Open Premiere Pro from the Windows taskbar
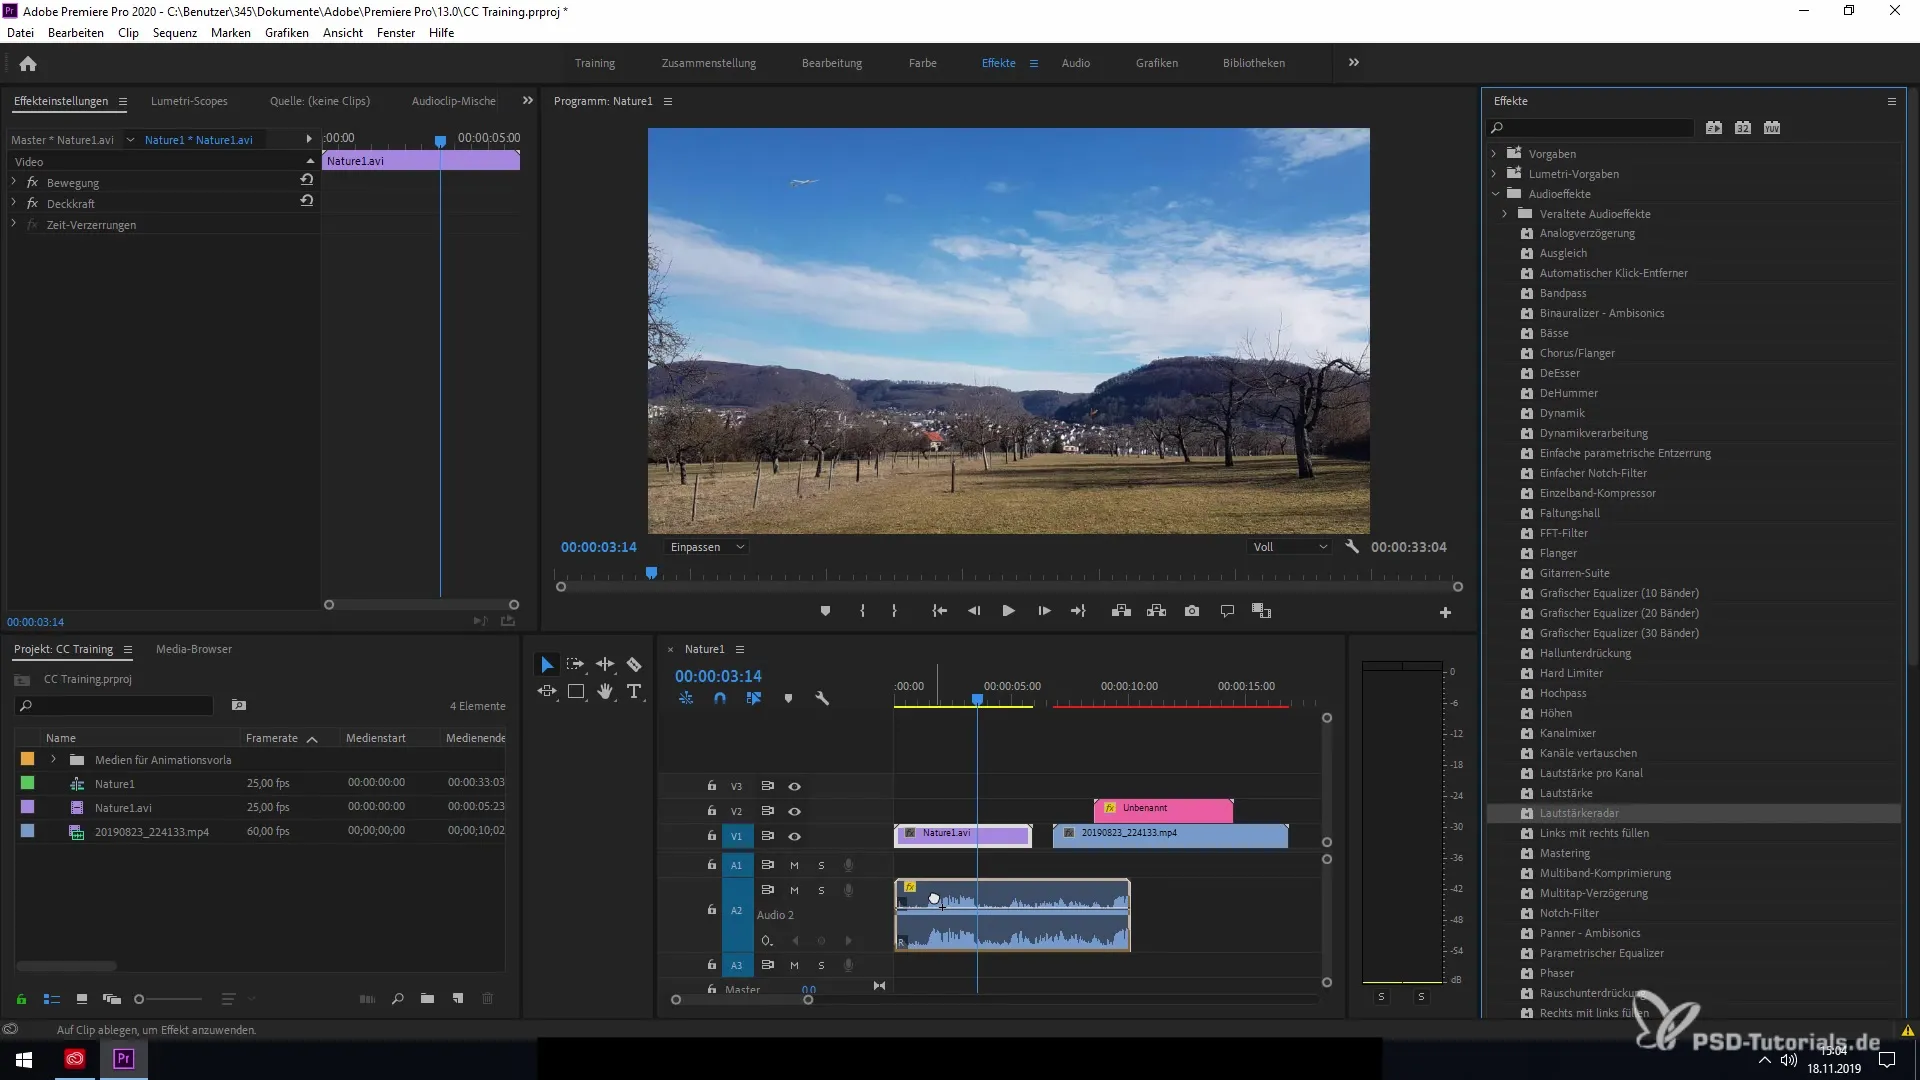Screen dimensions: 1920x1080 tap(124, 1059)
